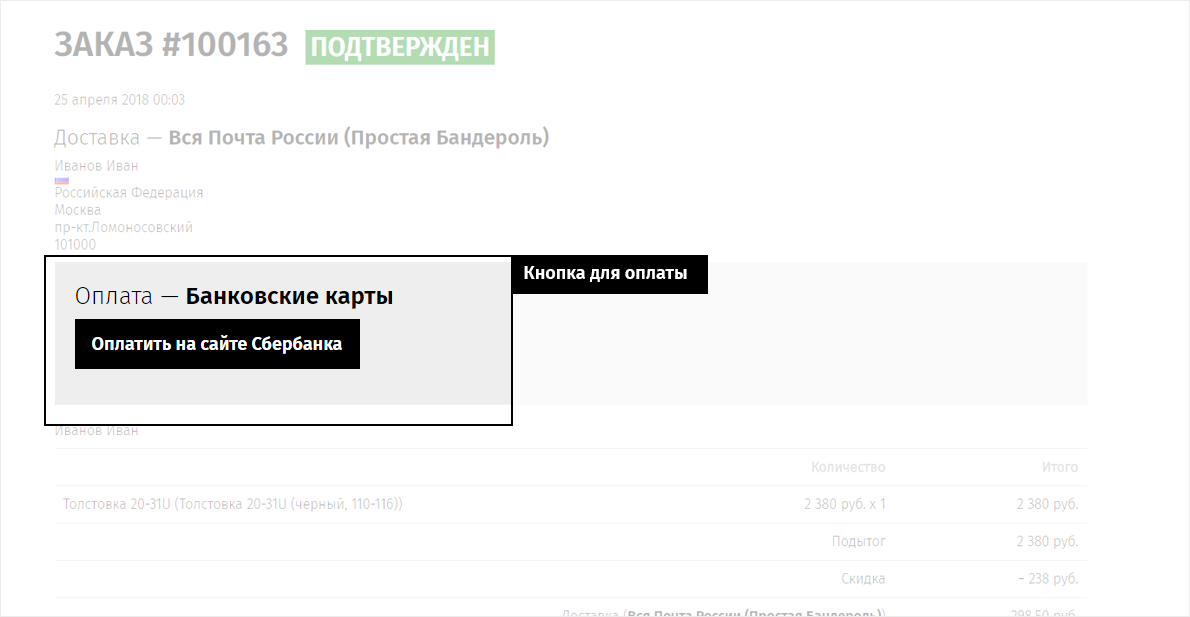The width and height of the screenshot is (1190, 617).
Task: Click the Подытог row label
Action: 858,541
